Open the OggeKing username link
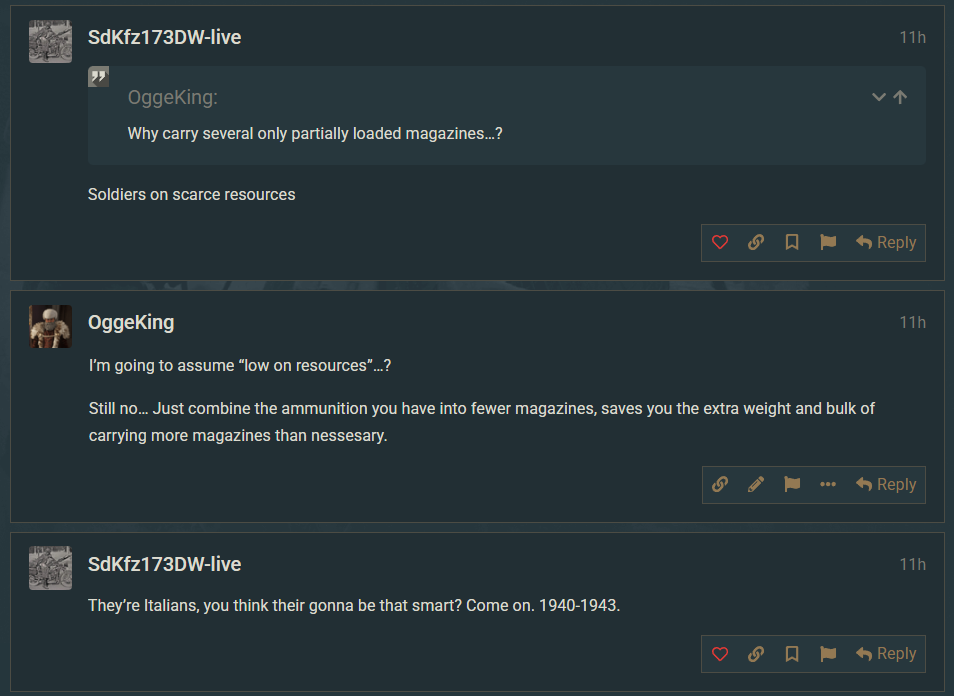The height and width of the screenshot is (696, 954). [131, 322]
